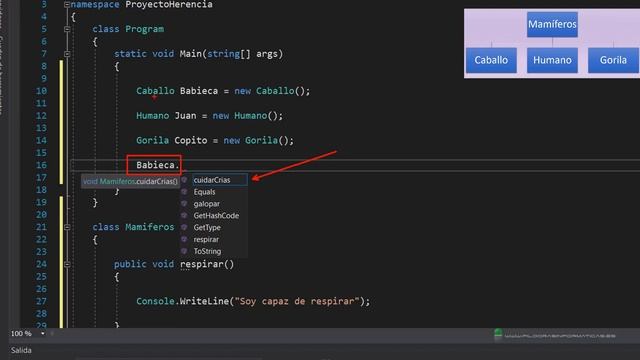The height and width of the screenshot is (360, 640).
Task: Click the Humano type name starting line 12
Action: (152, 116)
